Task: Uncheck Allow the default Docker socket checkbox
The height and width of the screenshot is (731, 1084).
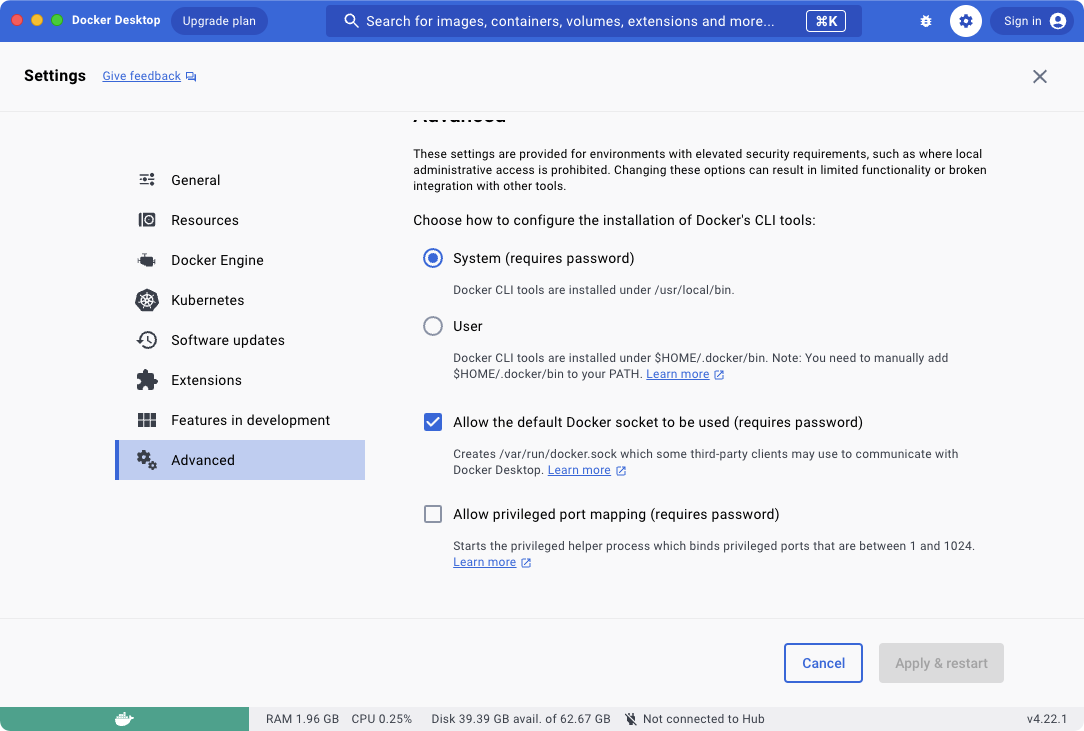Action: 433,422
